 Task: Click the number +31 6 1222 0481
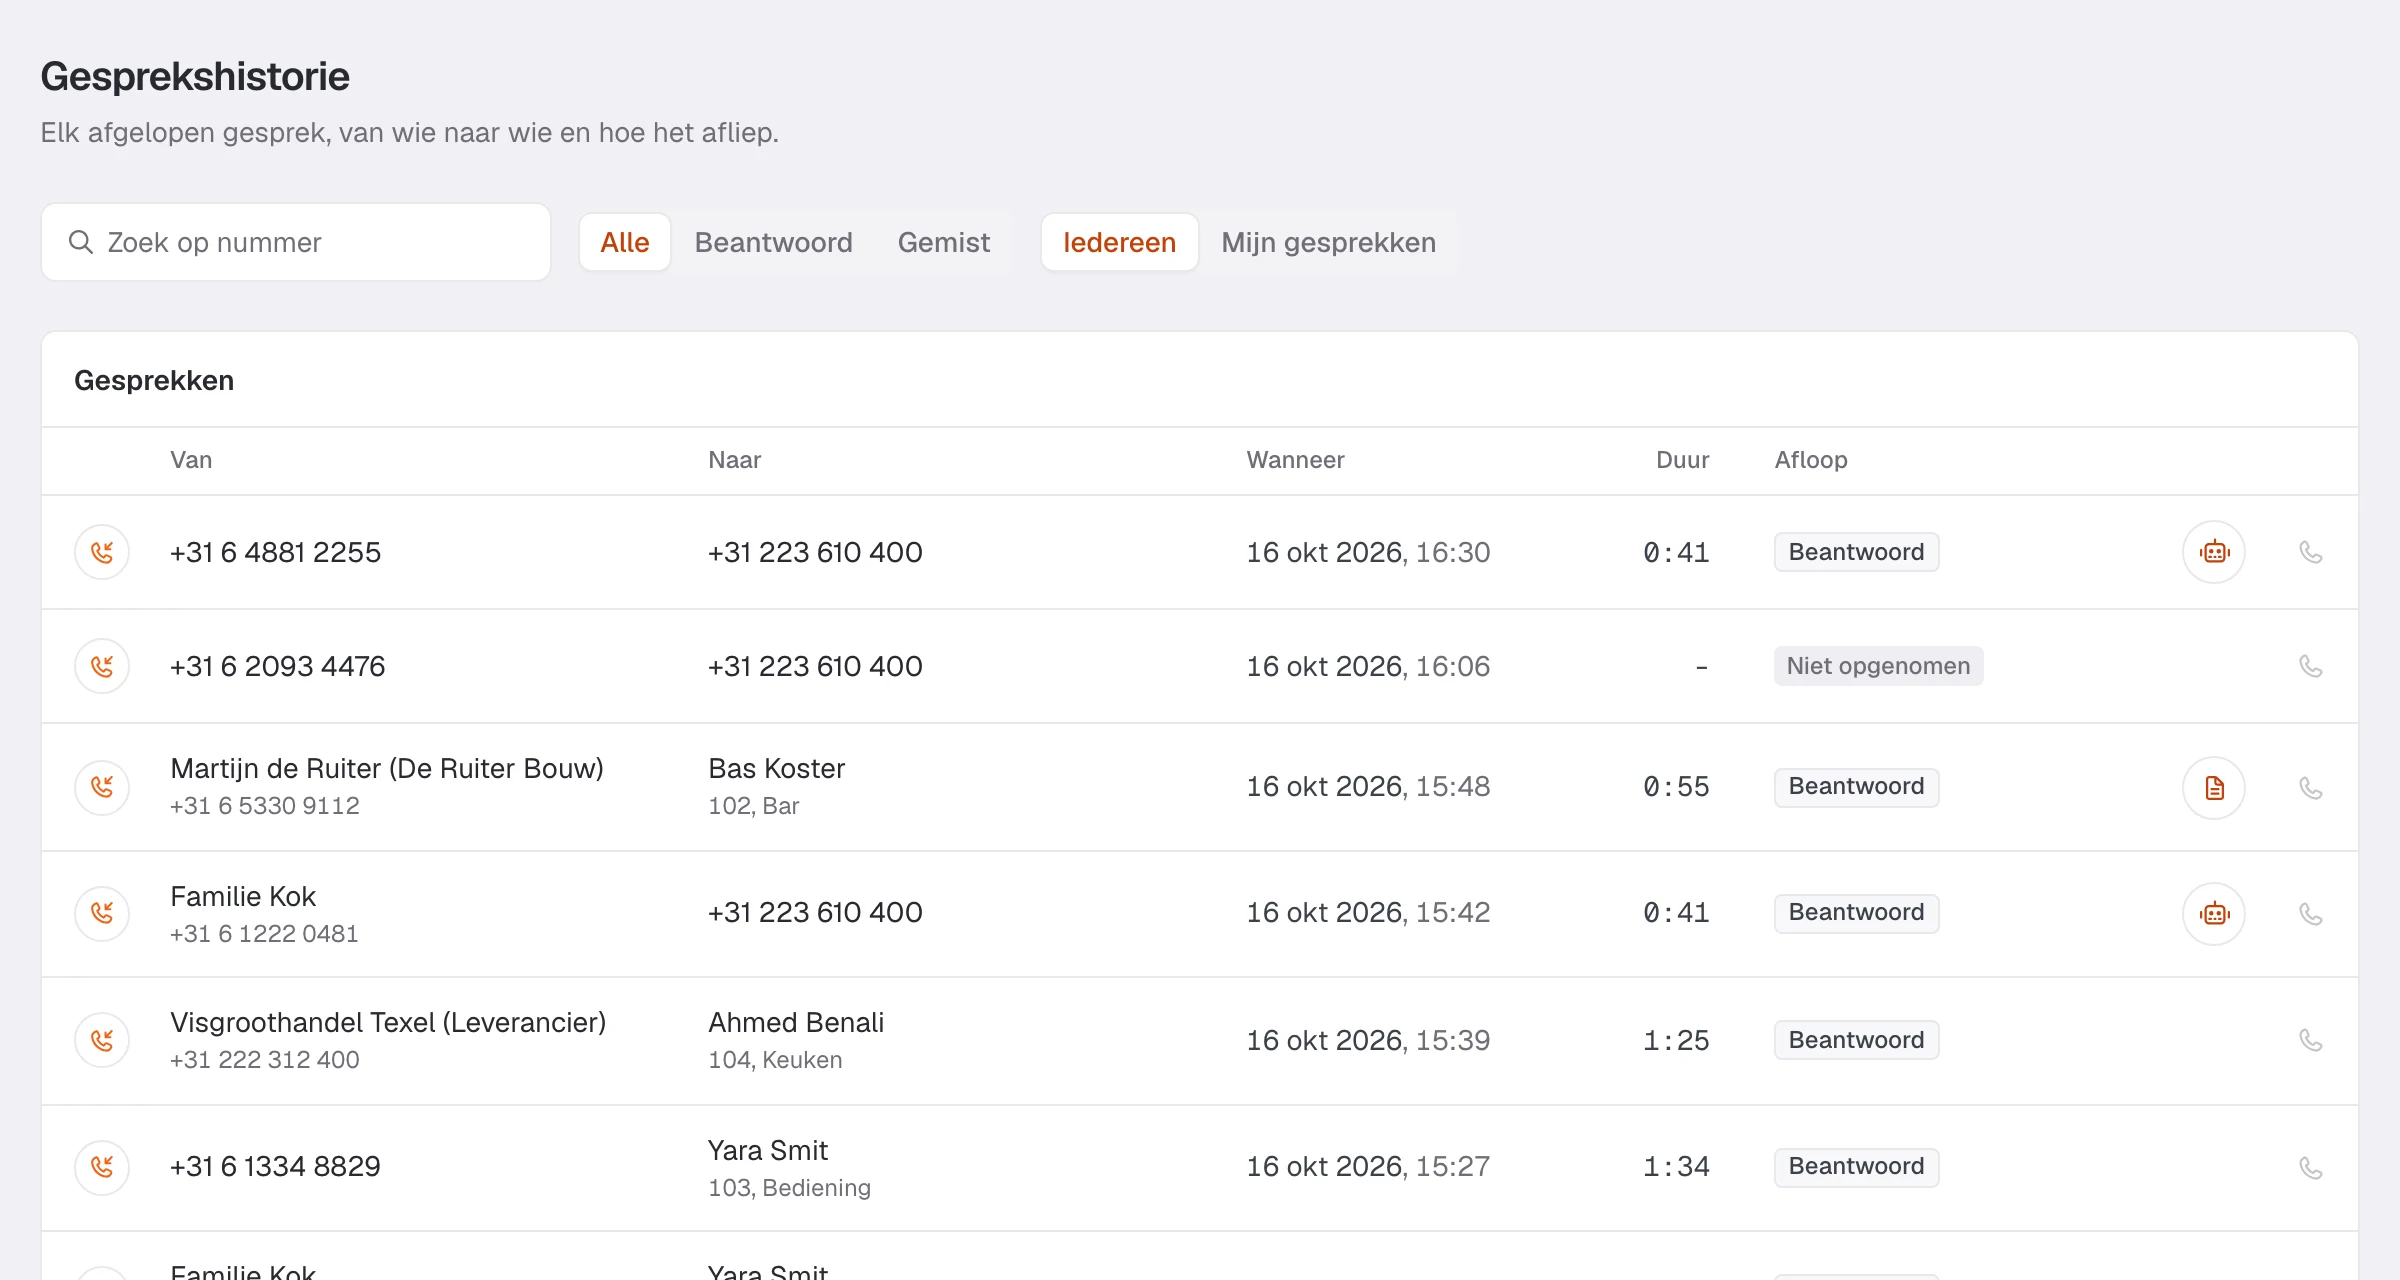click(264, 934)
